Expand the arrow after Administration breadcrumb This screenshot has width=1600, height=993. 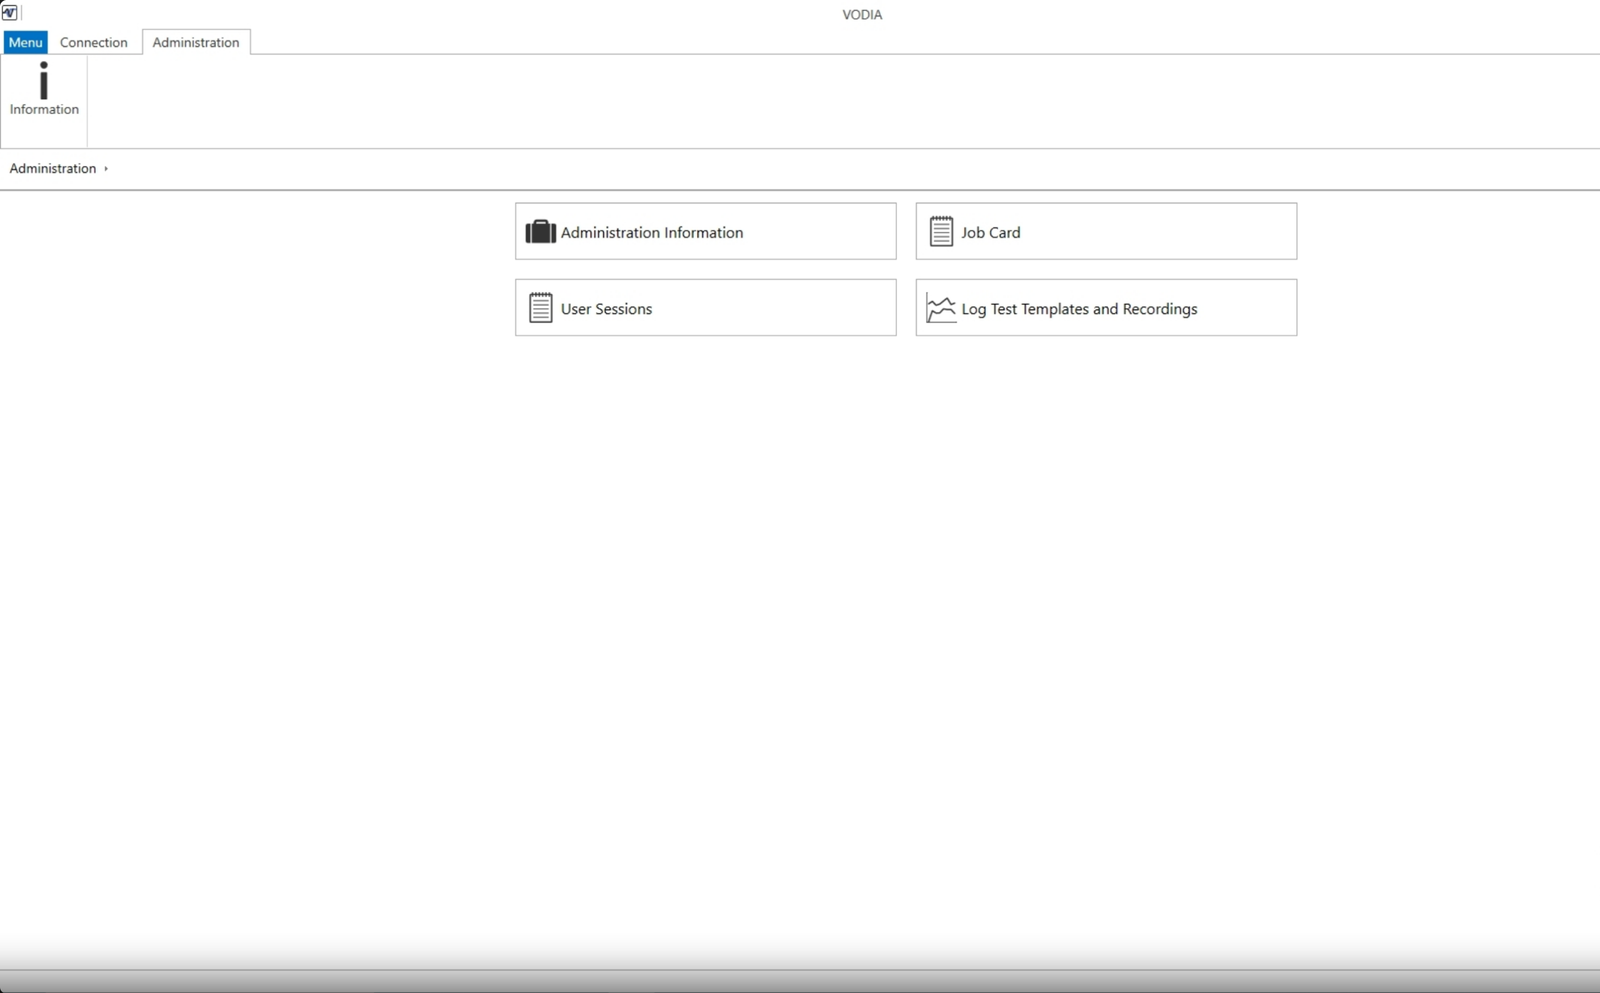click(x=106, y=169)
